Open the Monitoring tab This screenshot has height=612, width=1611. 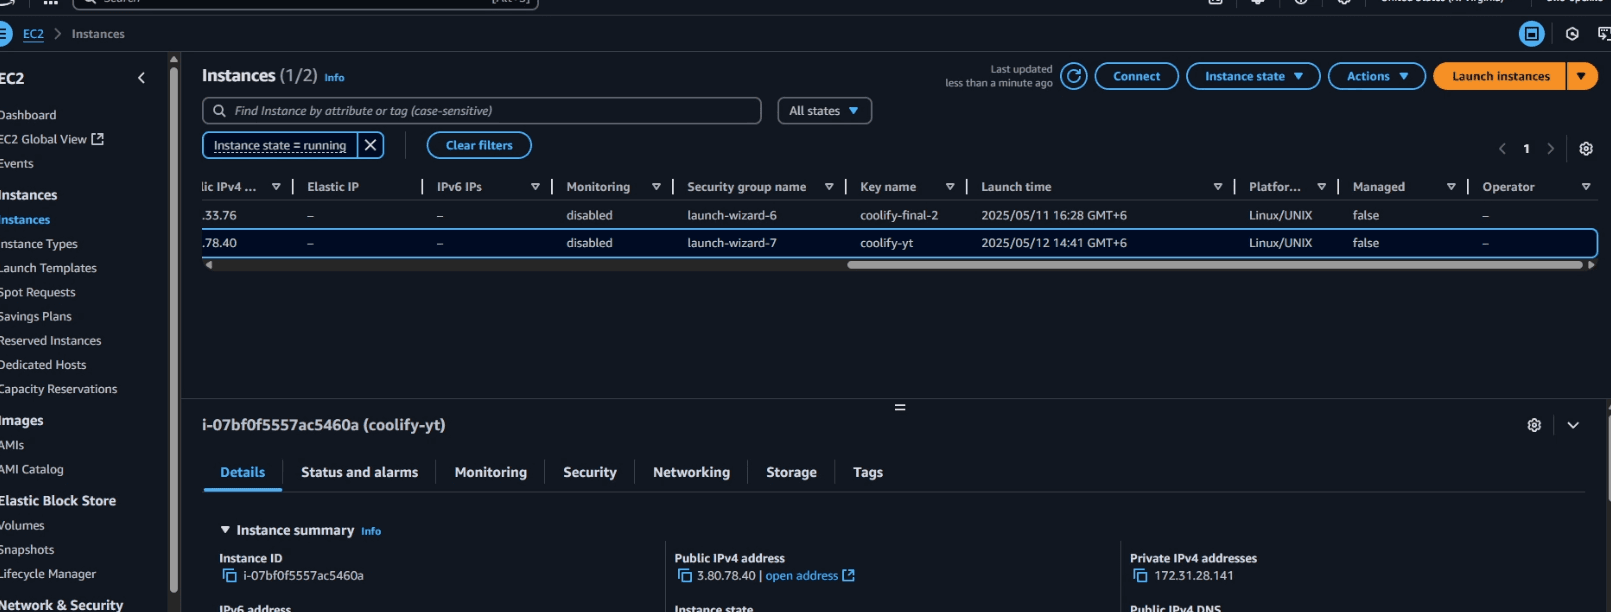(x=490, y=472)
